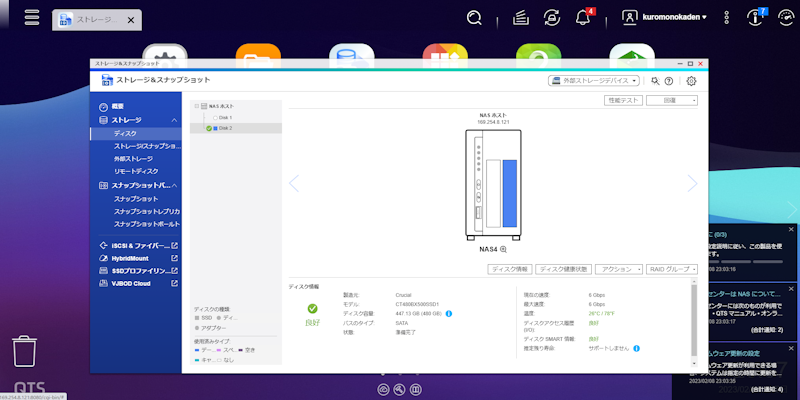Show the next enclosure with right arrow
Image resolution: width=800 pixels, height=400 pixels.
pos(692,184)
